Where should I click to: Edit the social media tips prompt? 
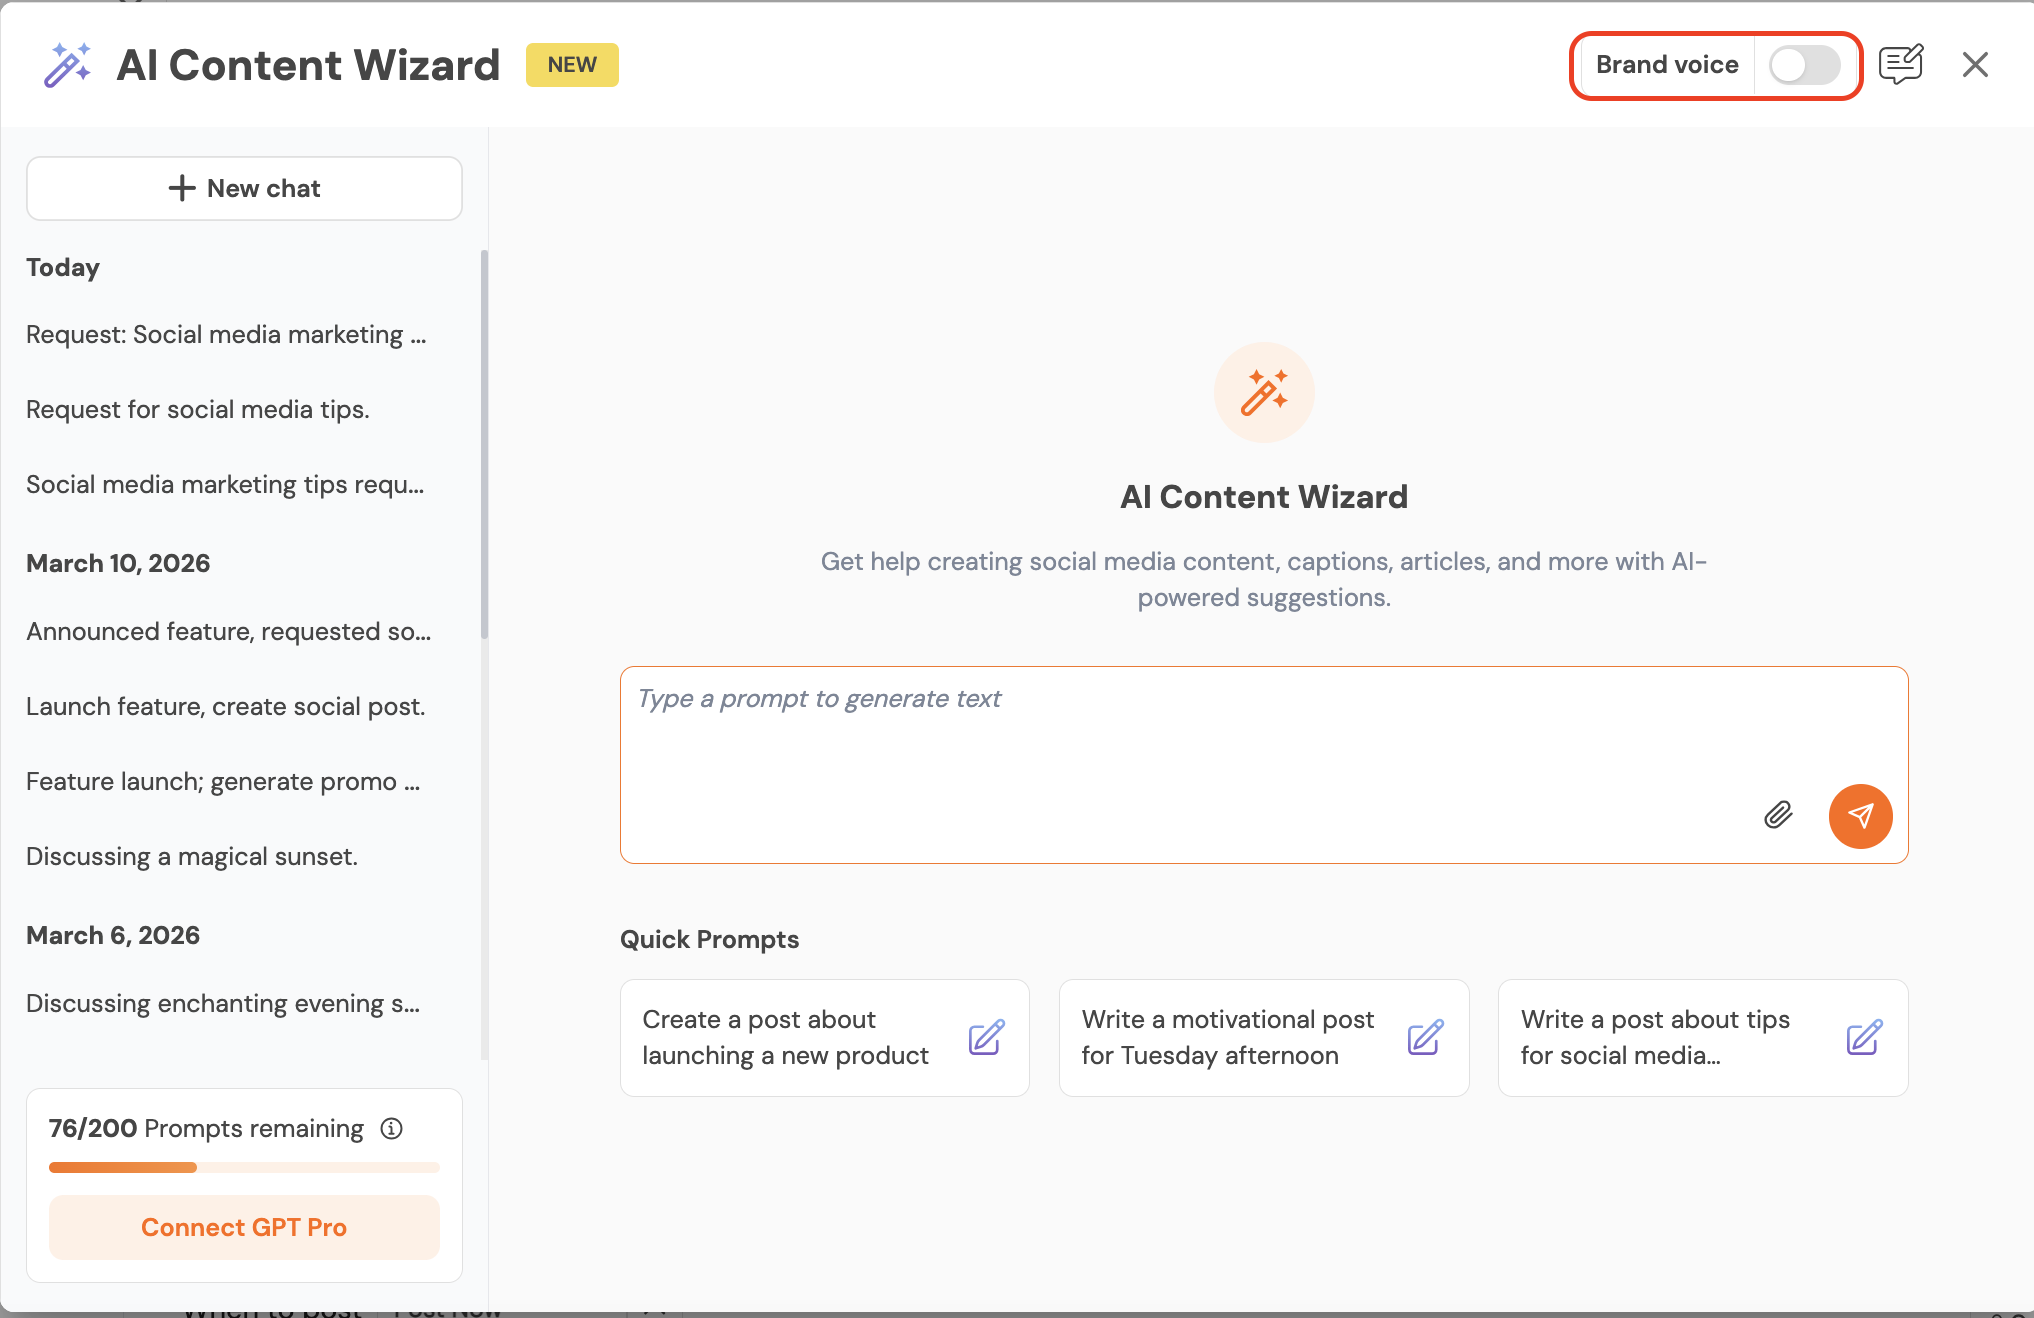1864,1038
